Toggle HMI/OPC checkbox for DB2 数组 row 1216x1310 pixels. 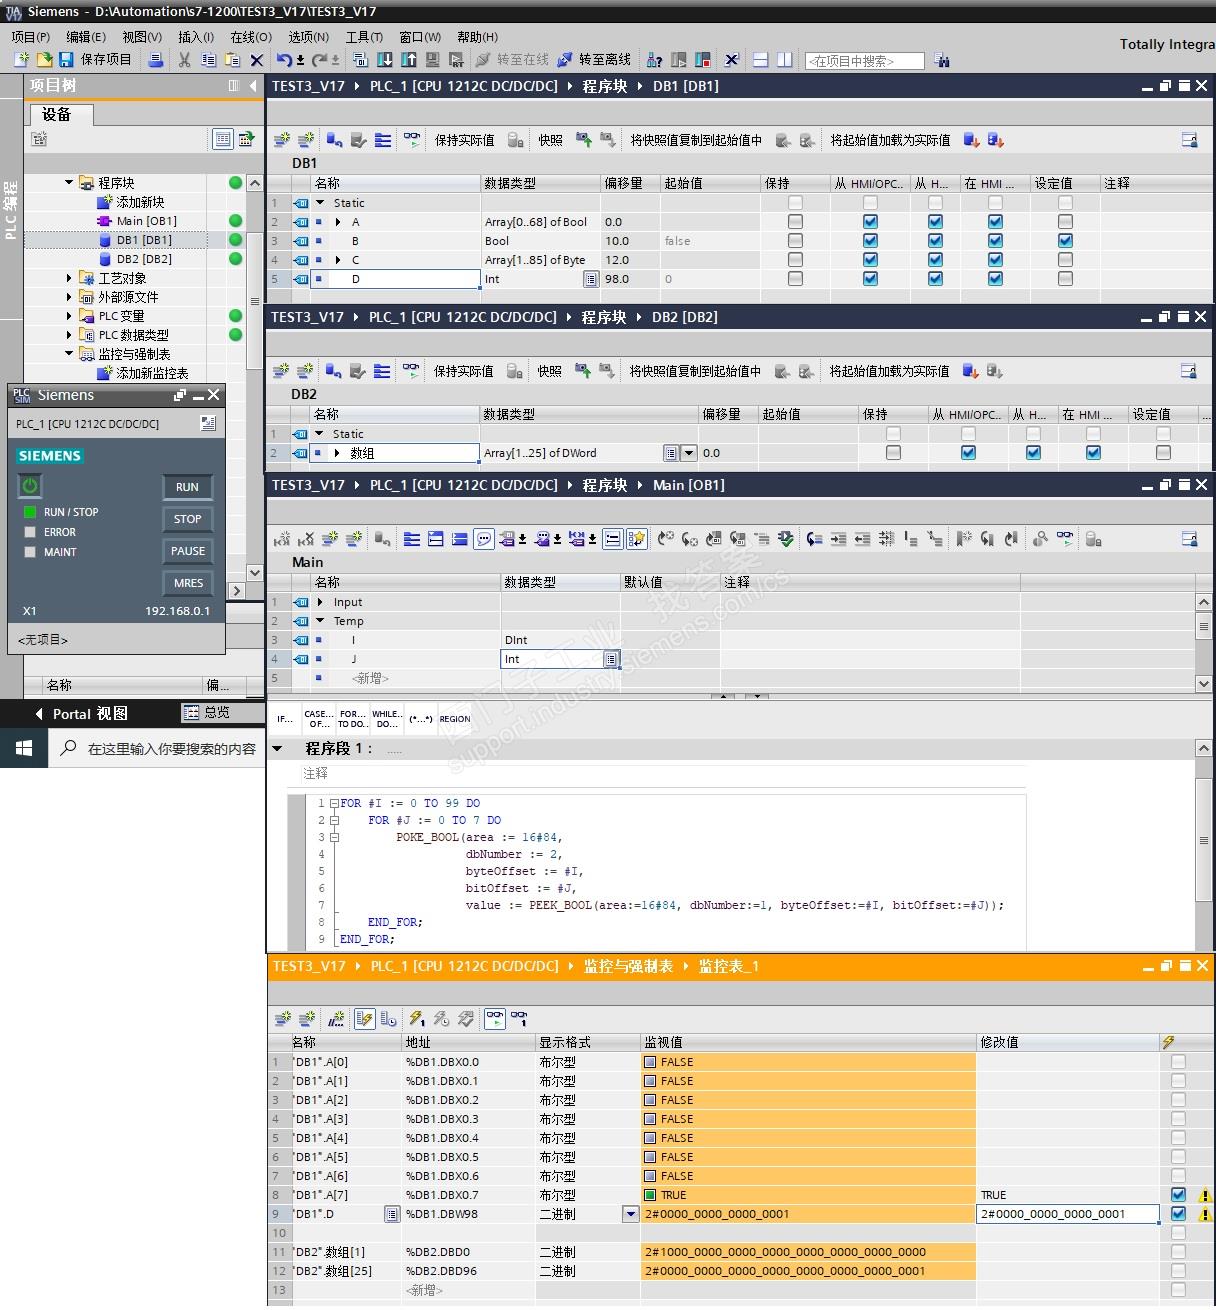pos(968,453)
